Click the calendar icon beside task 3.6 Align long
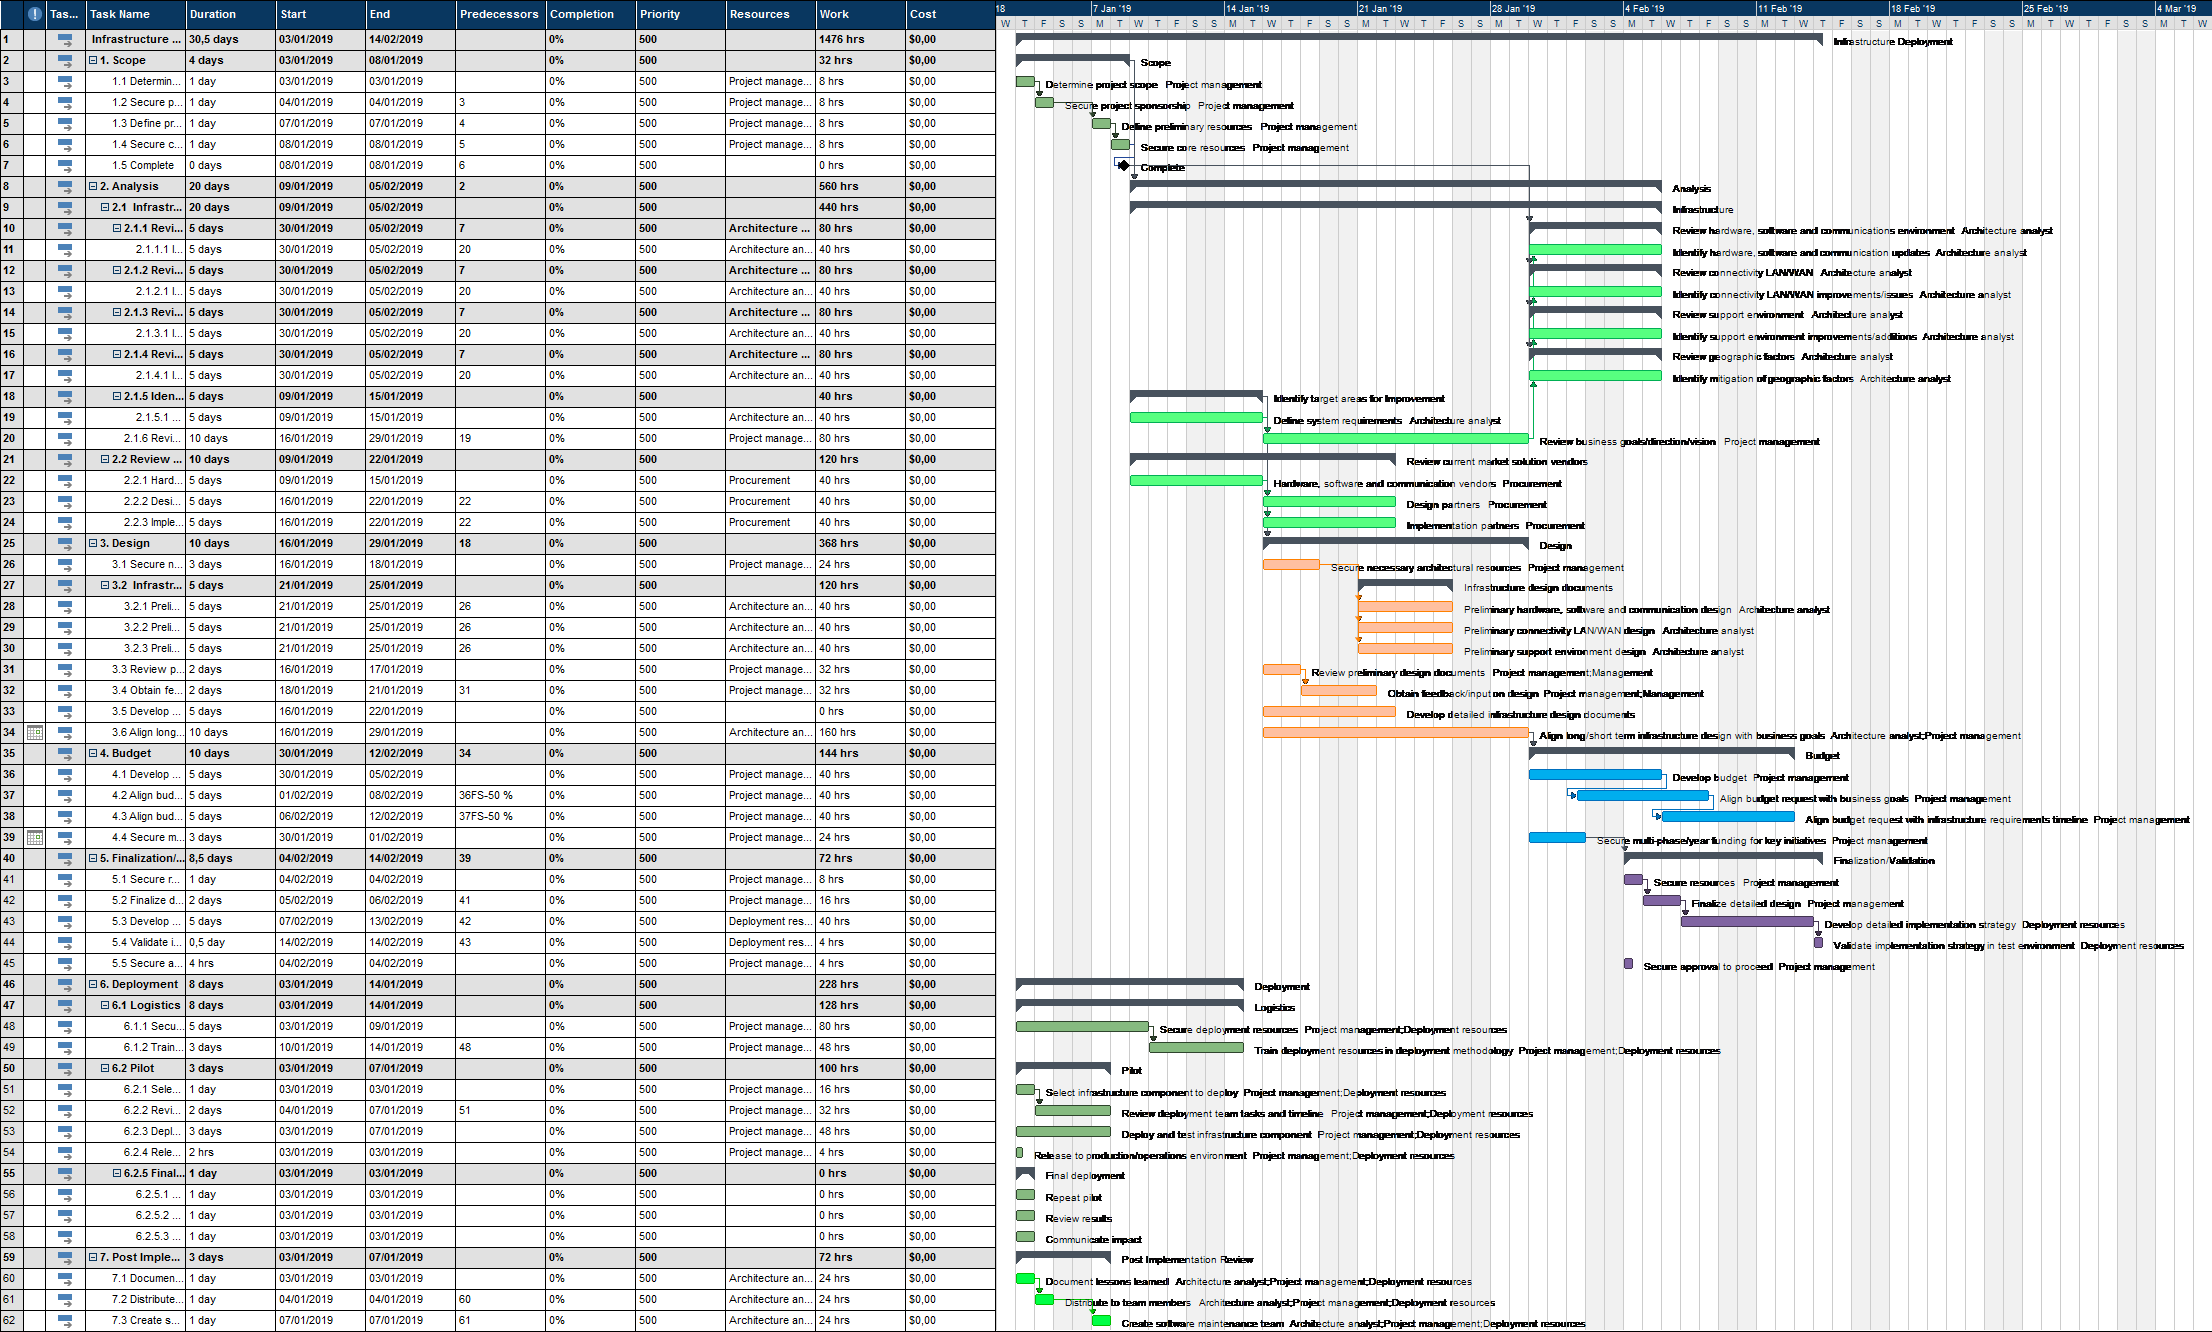2212x1332 pixels. (35, 732)
